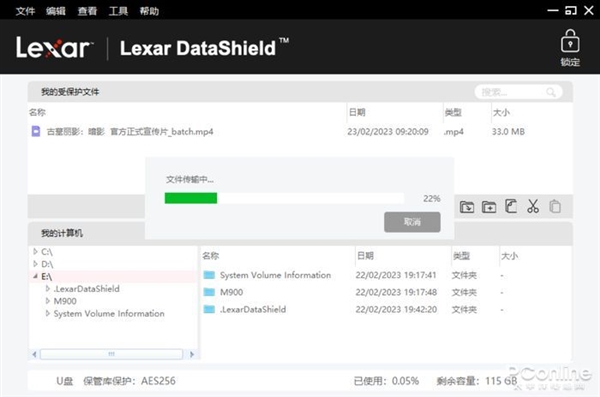The height and width of the screenshot is (397, 600).
Task: Click the paste clipboard icon
Action: pos(555,206)
